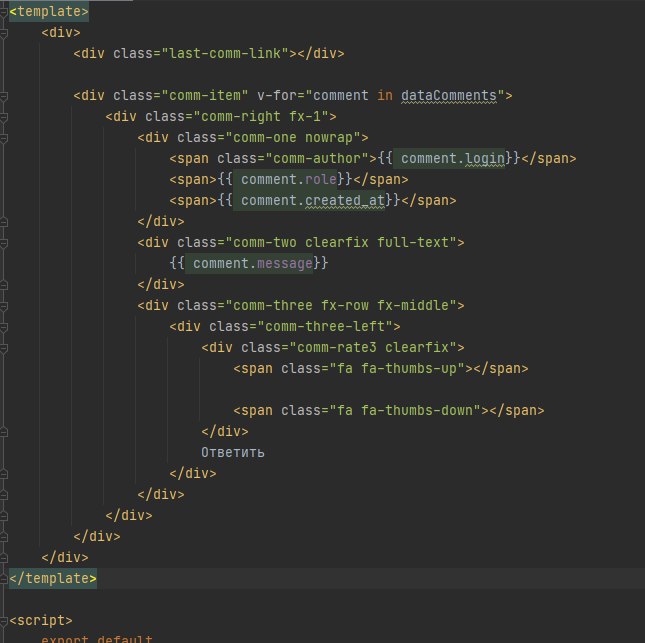
Task: Click the "in" keyword in v-for expression
Action: pyautogui.click(x=385, y=95)
